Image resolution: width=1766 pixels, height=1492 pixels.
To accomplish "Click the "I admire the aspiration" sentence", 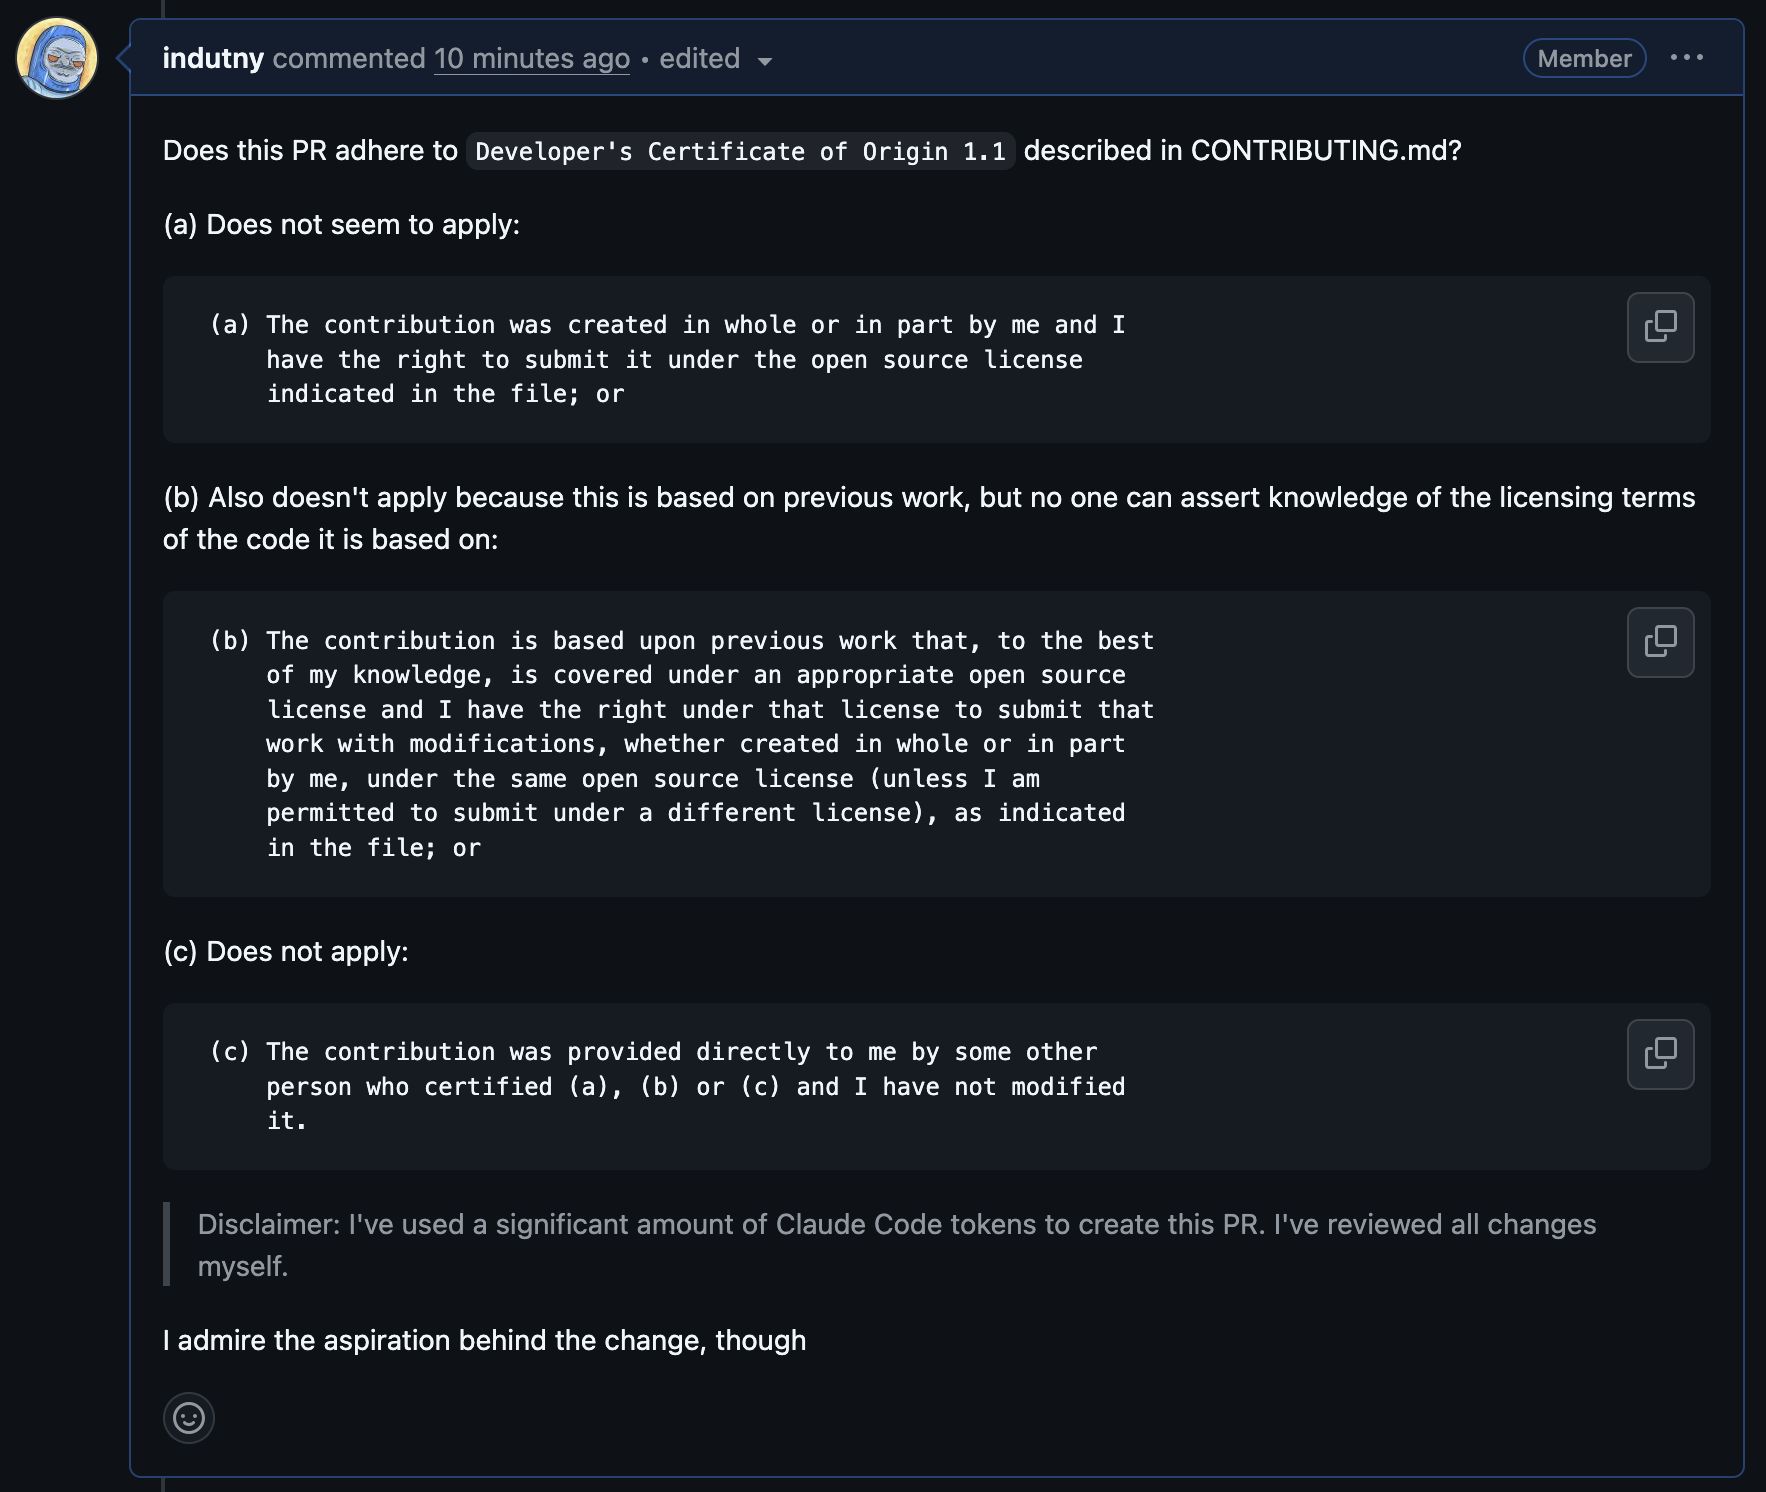I will coord(484,1340).
